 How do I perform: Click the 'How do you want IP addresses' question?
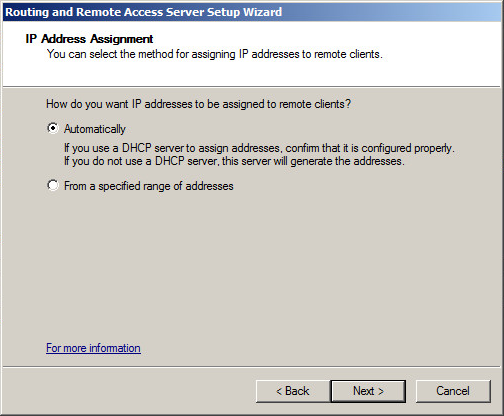[x=198, y=104]
